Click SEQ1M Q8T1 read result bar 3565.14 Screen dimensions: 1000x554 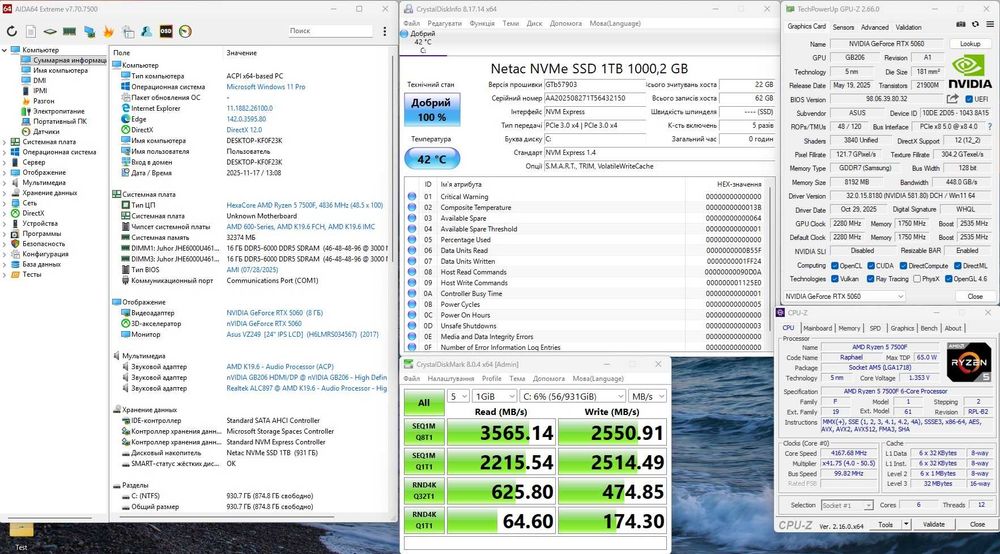point(501,432)
